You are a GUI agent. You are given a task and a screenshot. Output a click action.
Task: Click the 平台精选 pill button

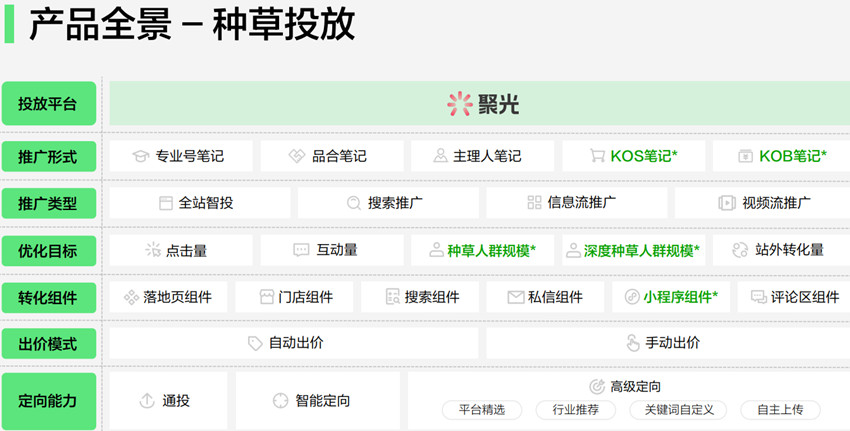pos(482,410)
